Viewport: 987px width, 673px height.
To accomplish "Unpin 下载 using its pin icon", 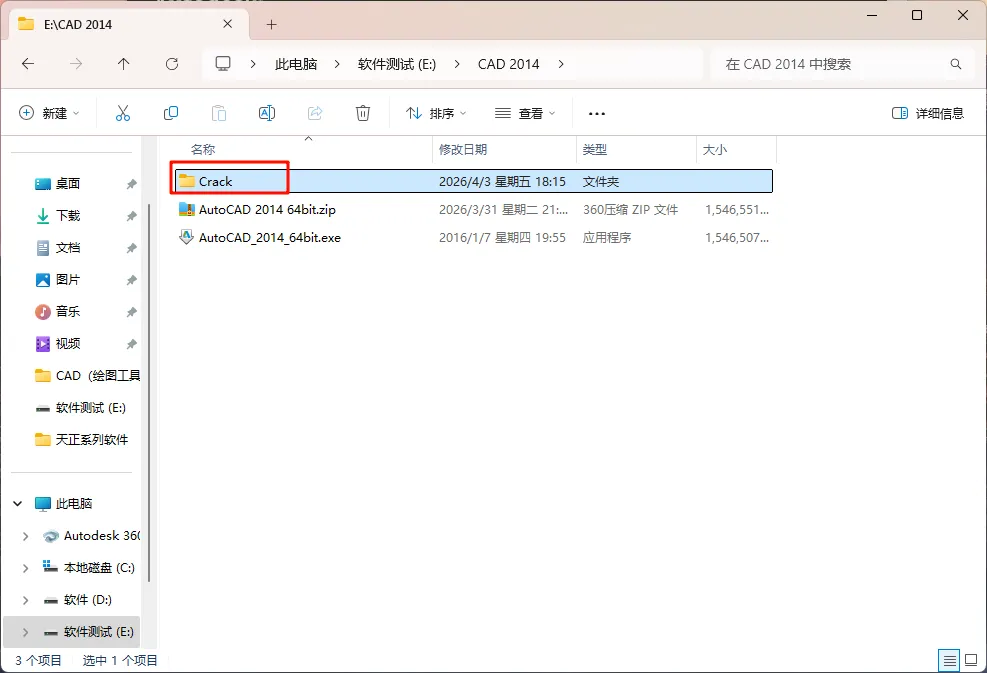I will coord(131,216).
